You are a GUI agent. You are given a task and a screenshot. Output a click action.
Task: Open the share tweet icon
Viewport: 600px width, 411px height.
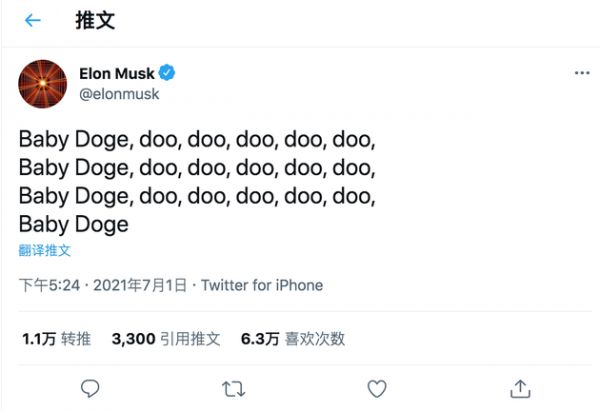520,388
